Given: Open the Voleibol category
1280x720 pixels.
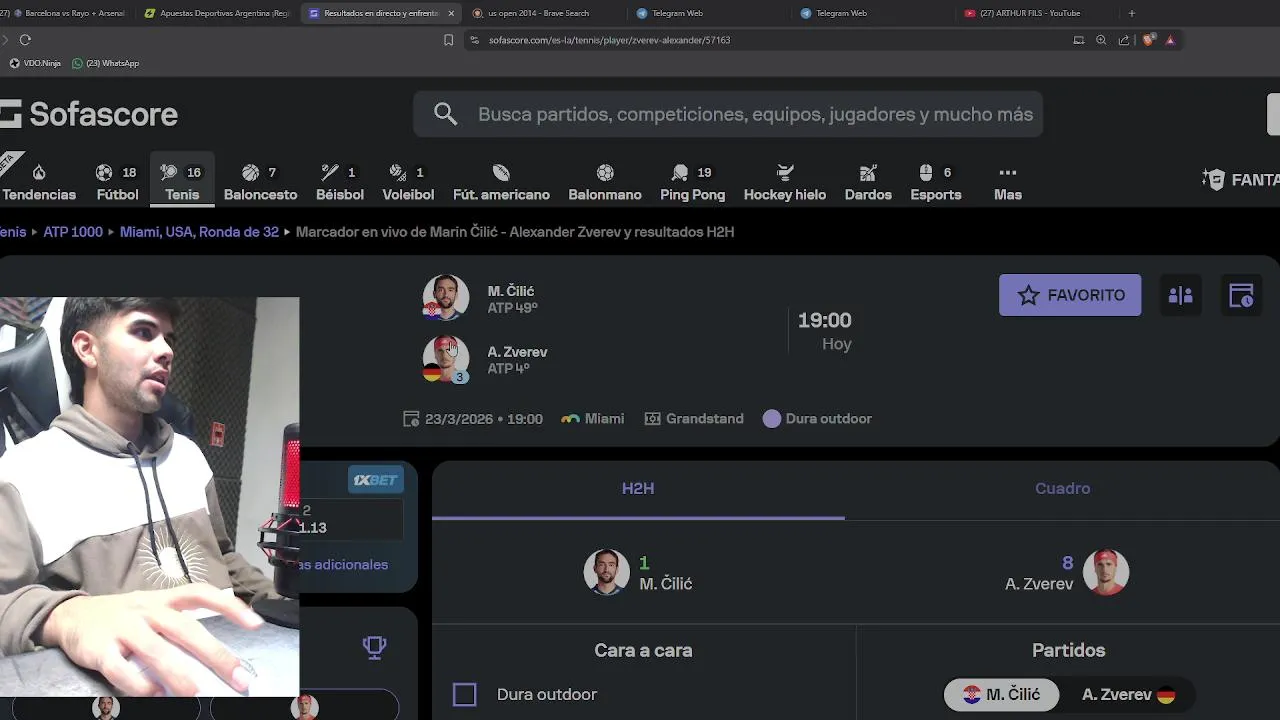Looking at the screenshot, I should coord(408,183).
